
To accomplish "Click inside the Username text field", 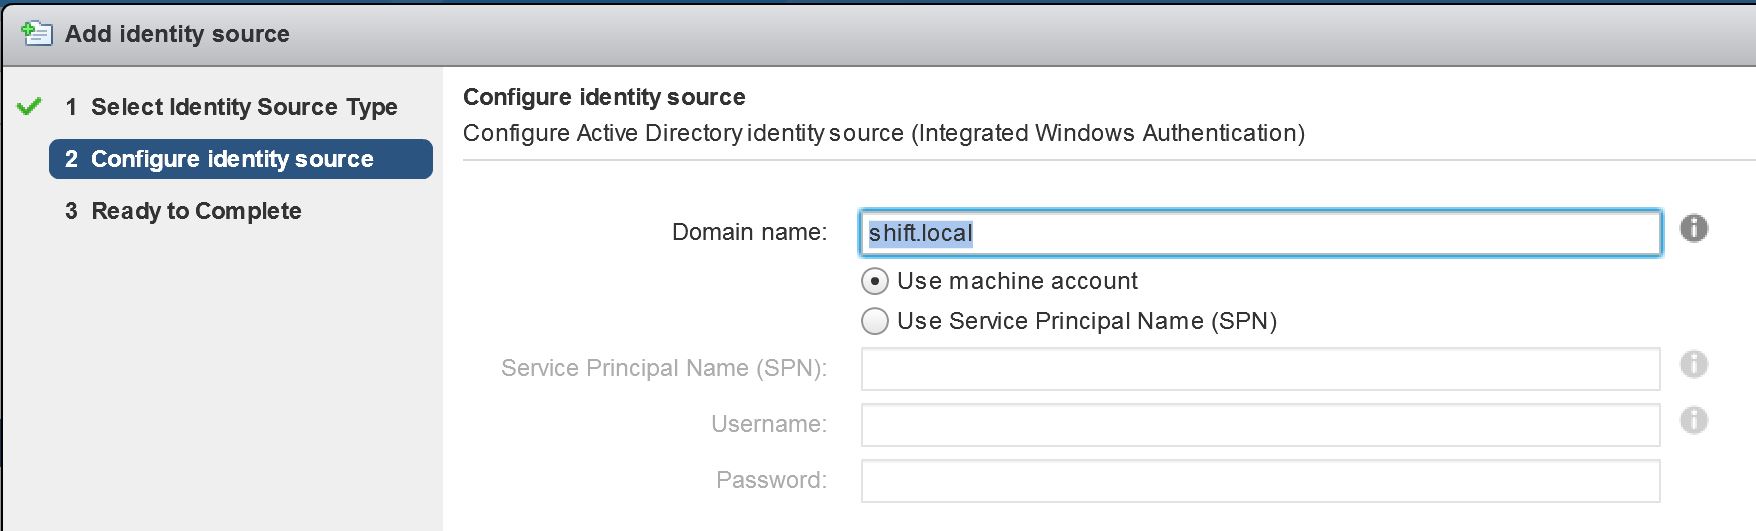I will pyautogui.click(x=1261, y=425).
